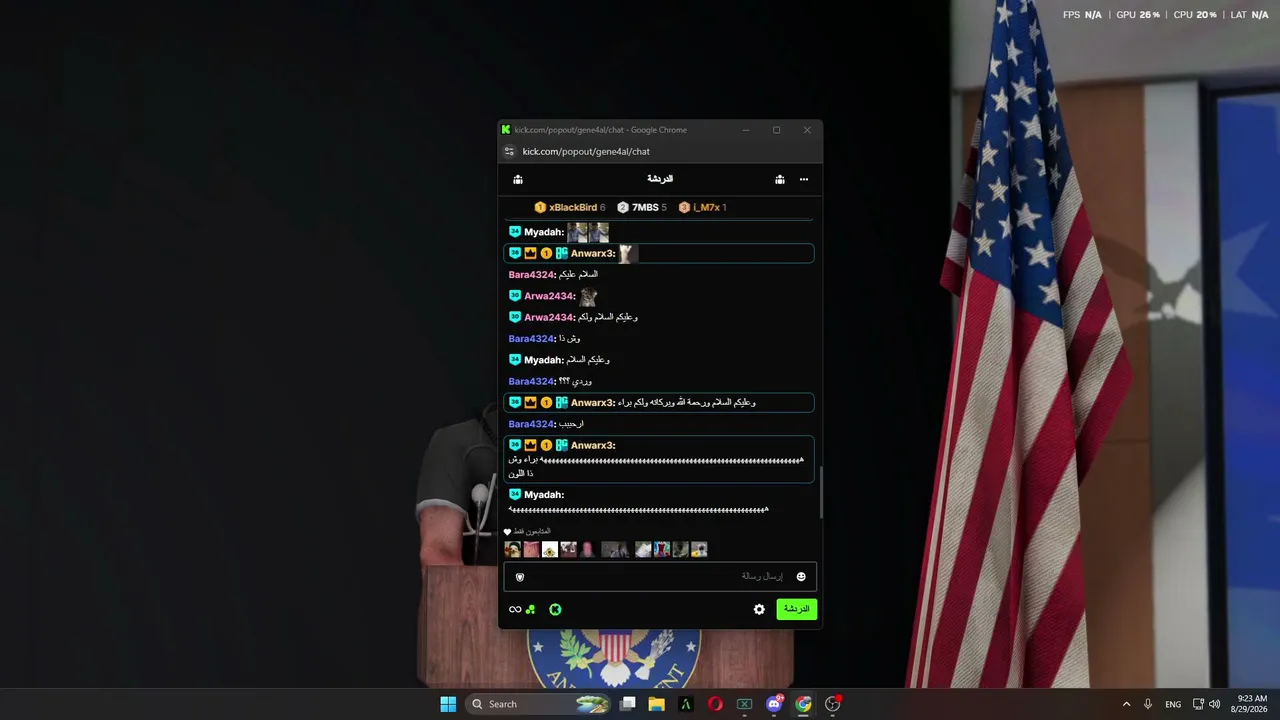The width and height of the screenshot is (1280, 720).
Task: Open i_M7x profile from the leaderboard
Action: pyautogui.click(x=706, y=207)
